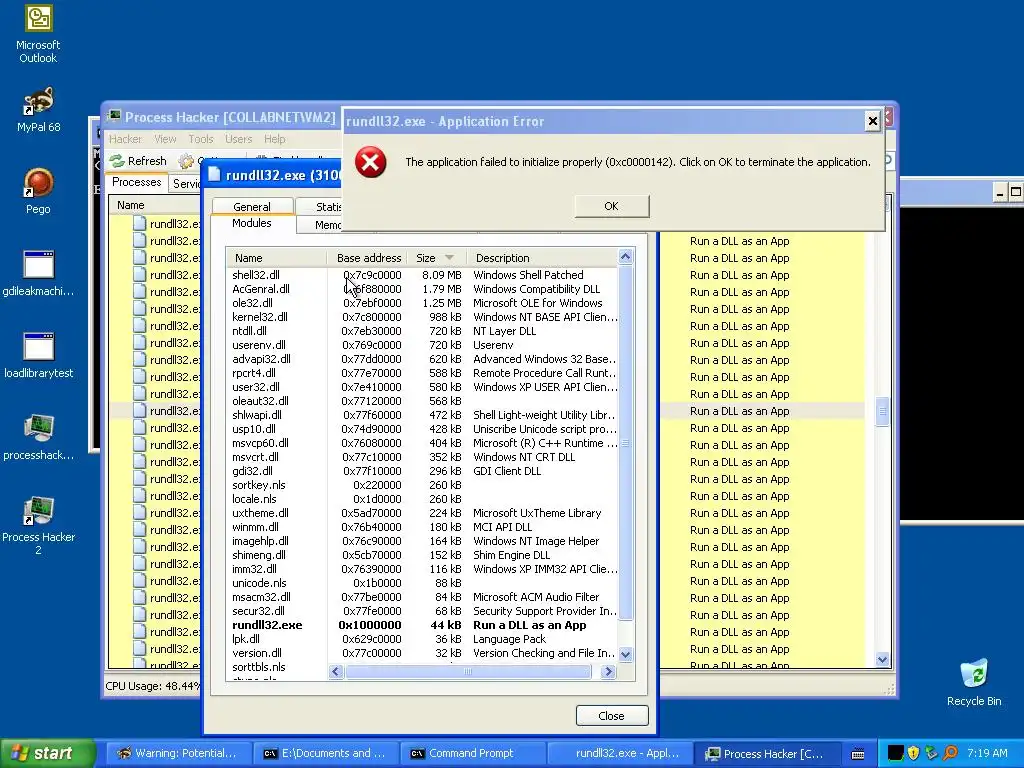Open Process Hacker 2 desktop shortcut
Screen dimensions: 1024x768
(x=38, y=525)
